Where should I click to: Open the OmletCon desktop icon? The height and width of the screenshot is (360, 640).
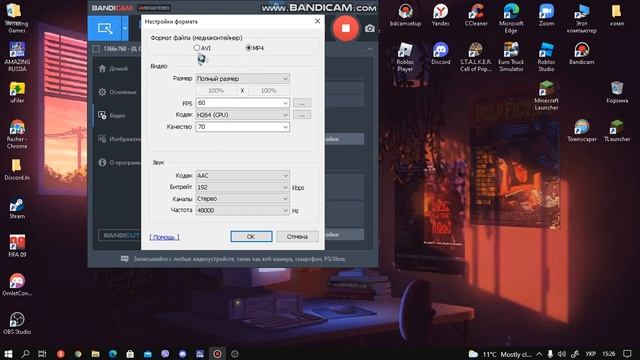point(17,285)
